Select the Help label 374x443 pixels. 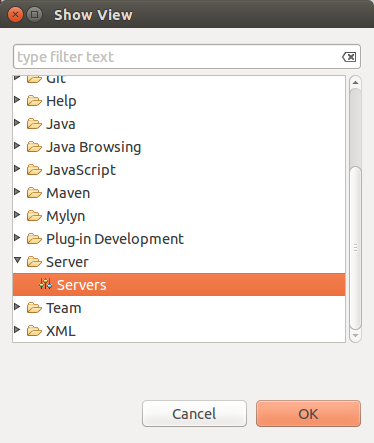tap(61, 101)
